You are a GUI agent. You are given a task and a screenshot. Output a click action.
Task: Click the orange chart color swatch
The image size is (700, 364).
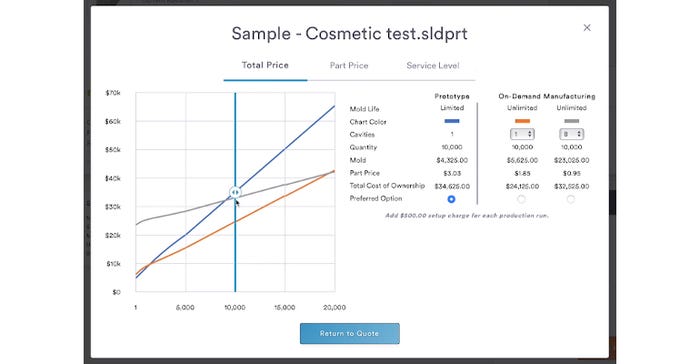pyautogui.click(x=522, y=121)
